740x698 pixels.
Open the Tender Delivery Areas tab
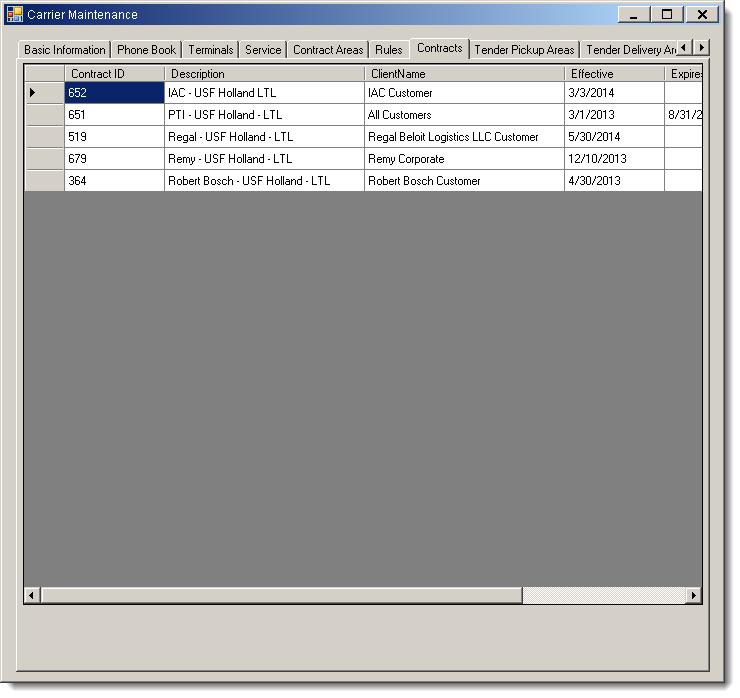pos(631,50)
